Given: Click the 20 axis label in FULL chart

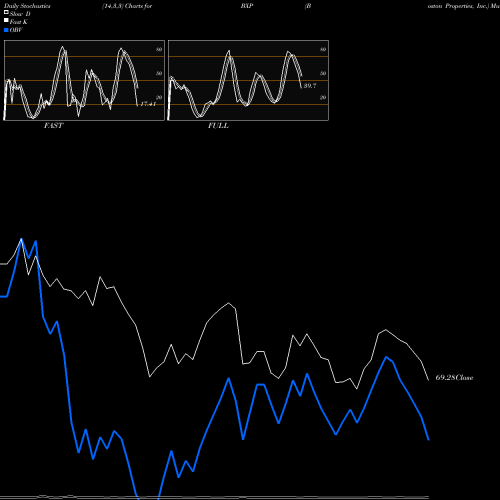Looking at the screenshot, I should tap(323, 97).
